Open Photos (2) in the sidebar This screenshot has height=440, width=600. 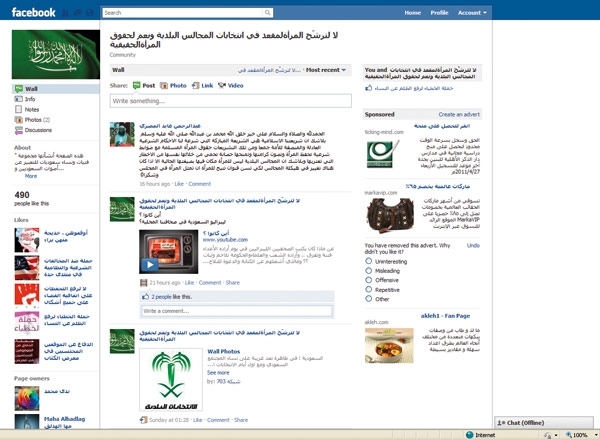[36, 120]
